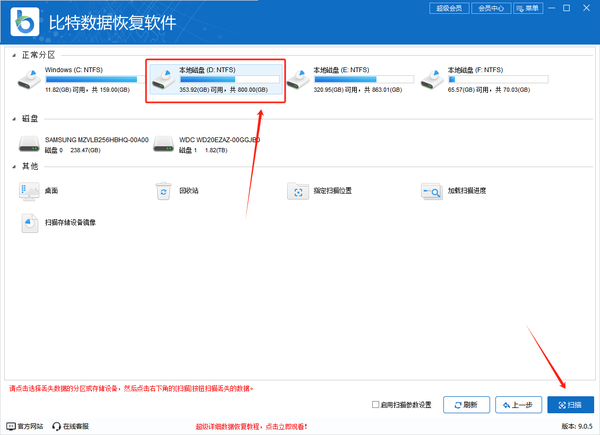600x435 pixels.
Task: Collapse the 其他 section
Action: (x=14, y=166)
